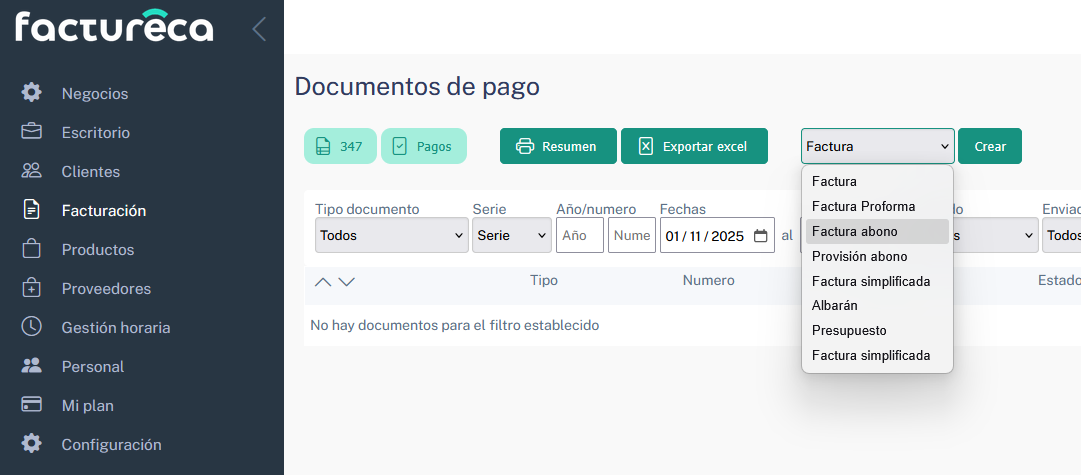
Task: Click the Tipo column header
Action: [544, 280]
